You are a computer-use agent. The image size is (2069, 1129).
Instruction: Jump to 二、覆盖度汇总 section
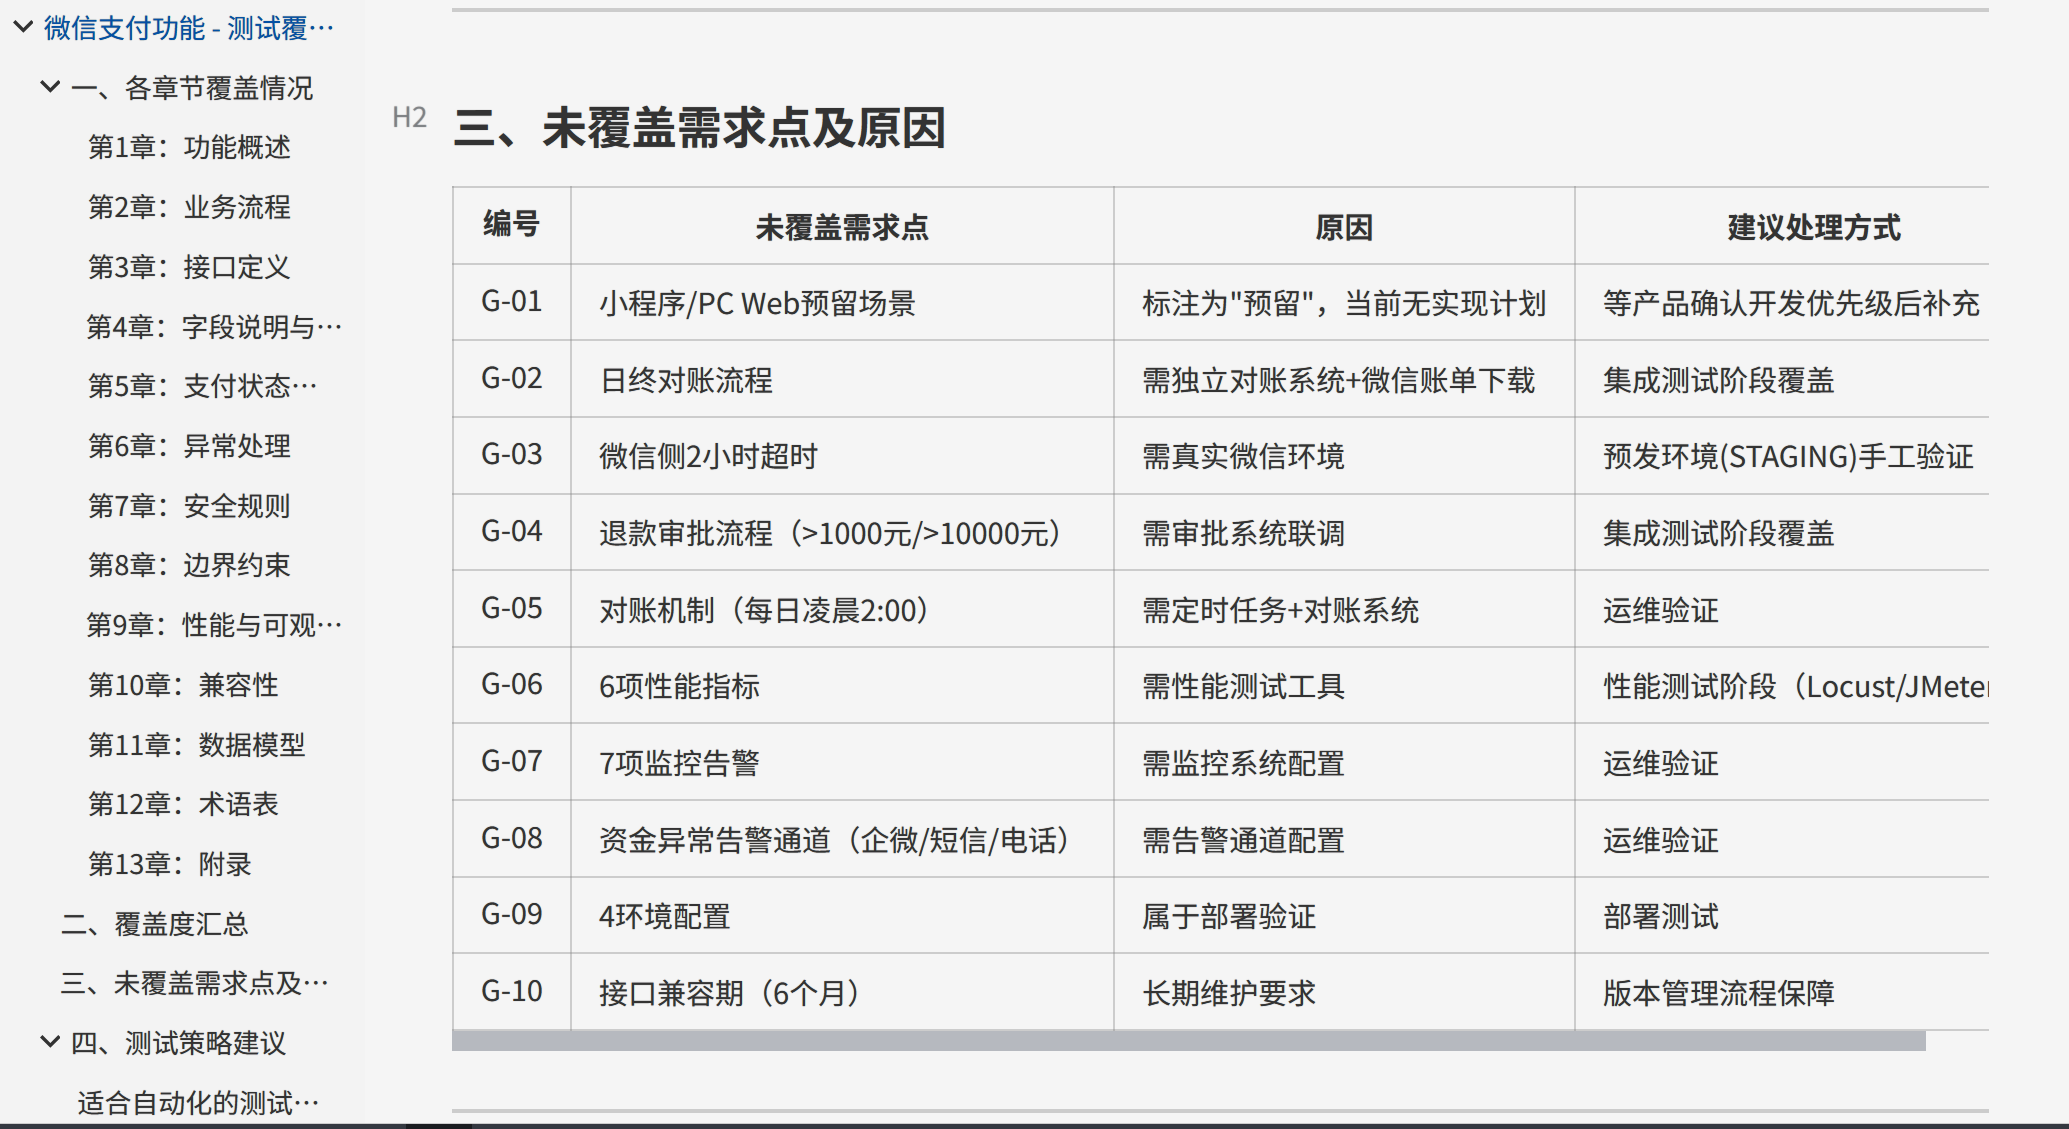click(x=154, y=924)
